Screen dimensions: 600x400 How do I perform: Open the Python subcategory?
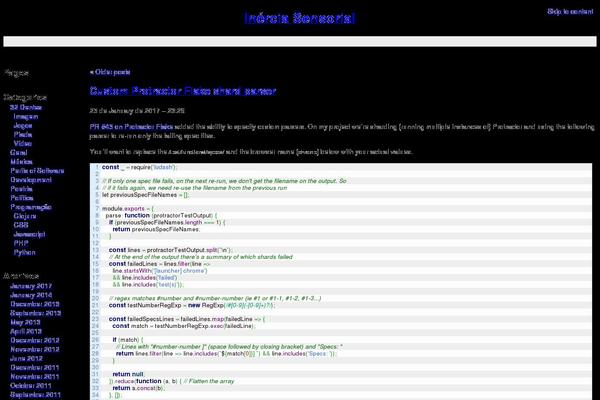click(24, 252)
